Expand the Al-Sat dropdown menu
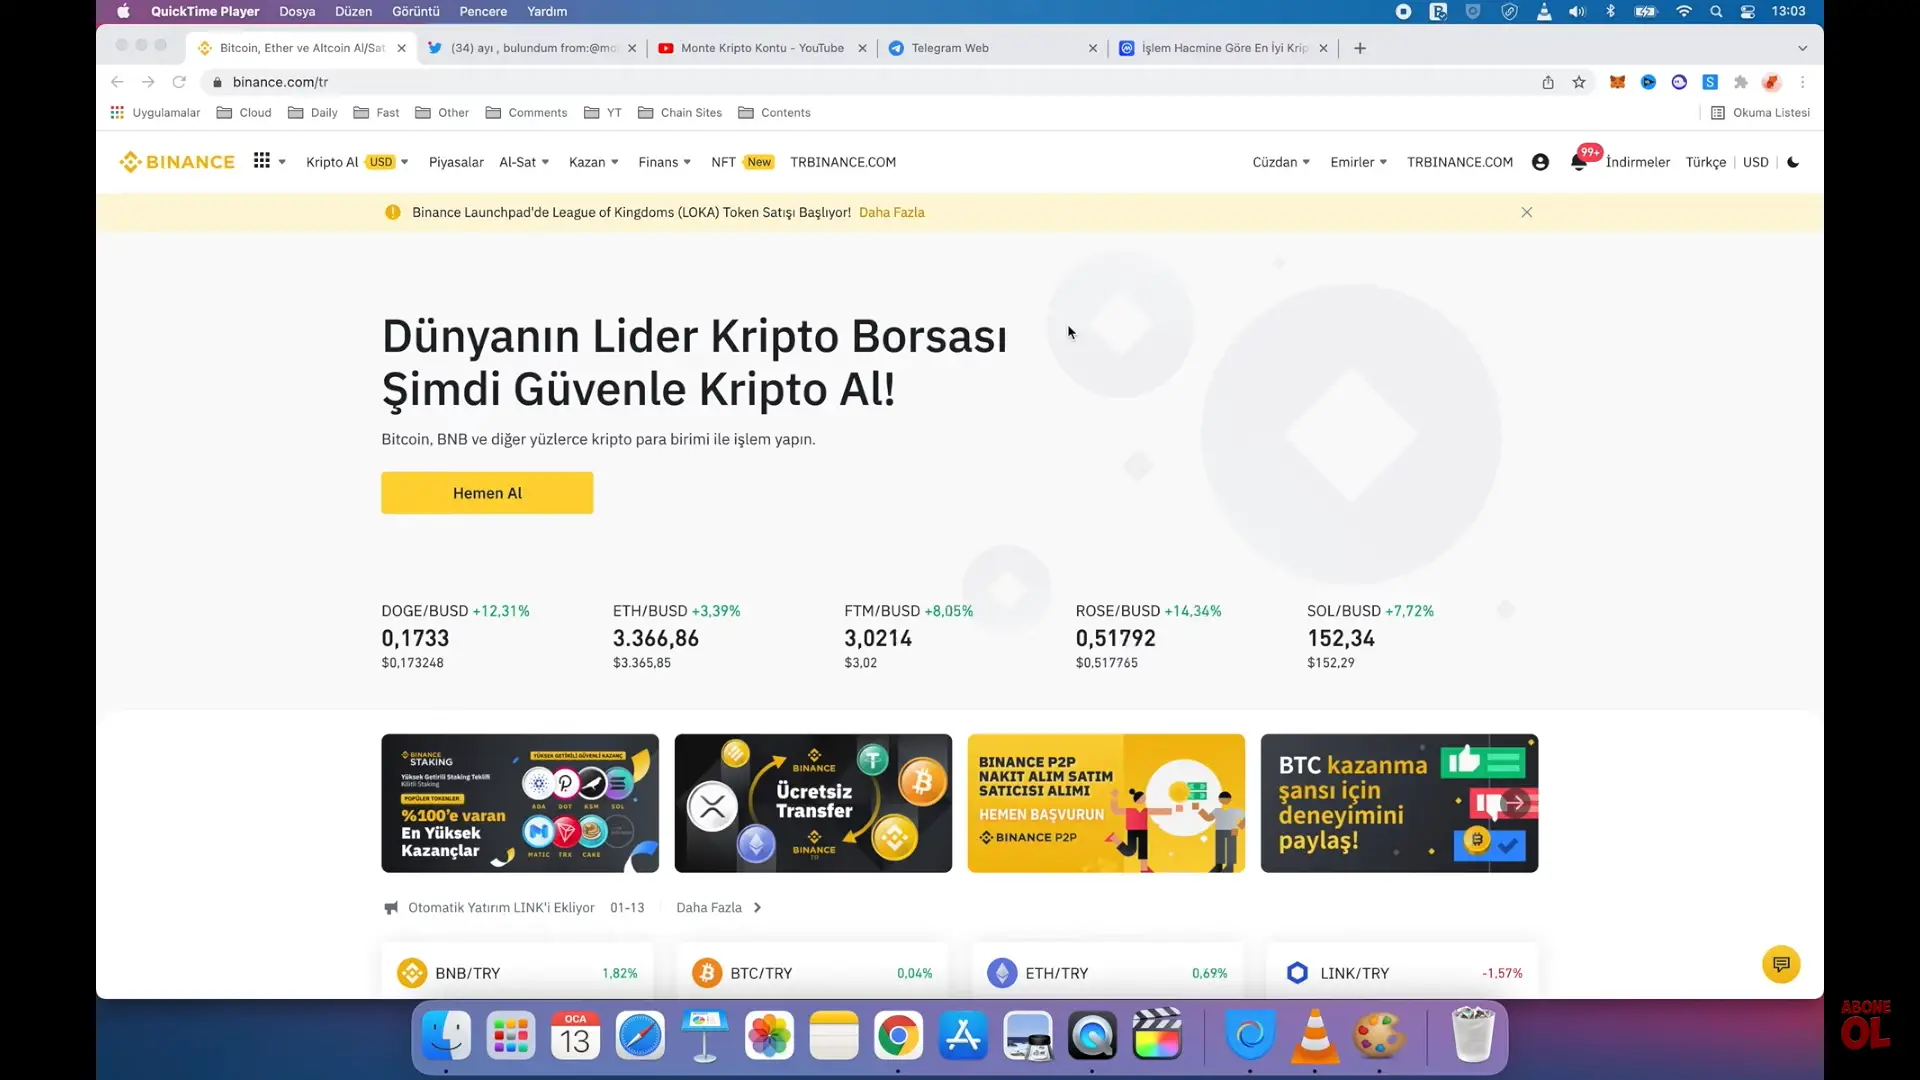The image size is (1920, 1080). [x=524, y=162]
